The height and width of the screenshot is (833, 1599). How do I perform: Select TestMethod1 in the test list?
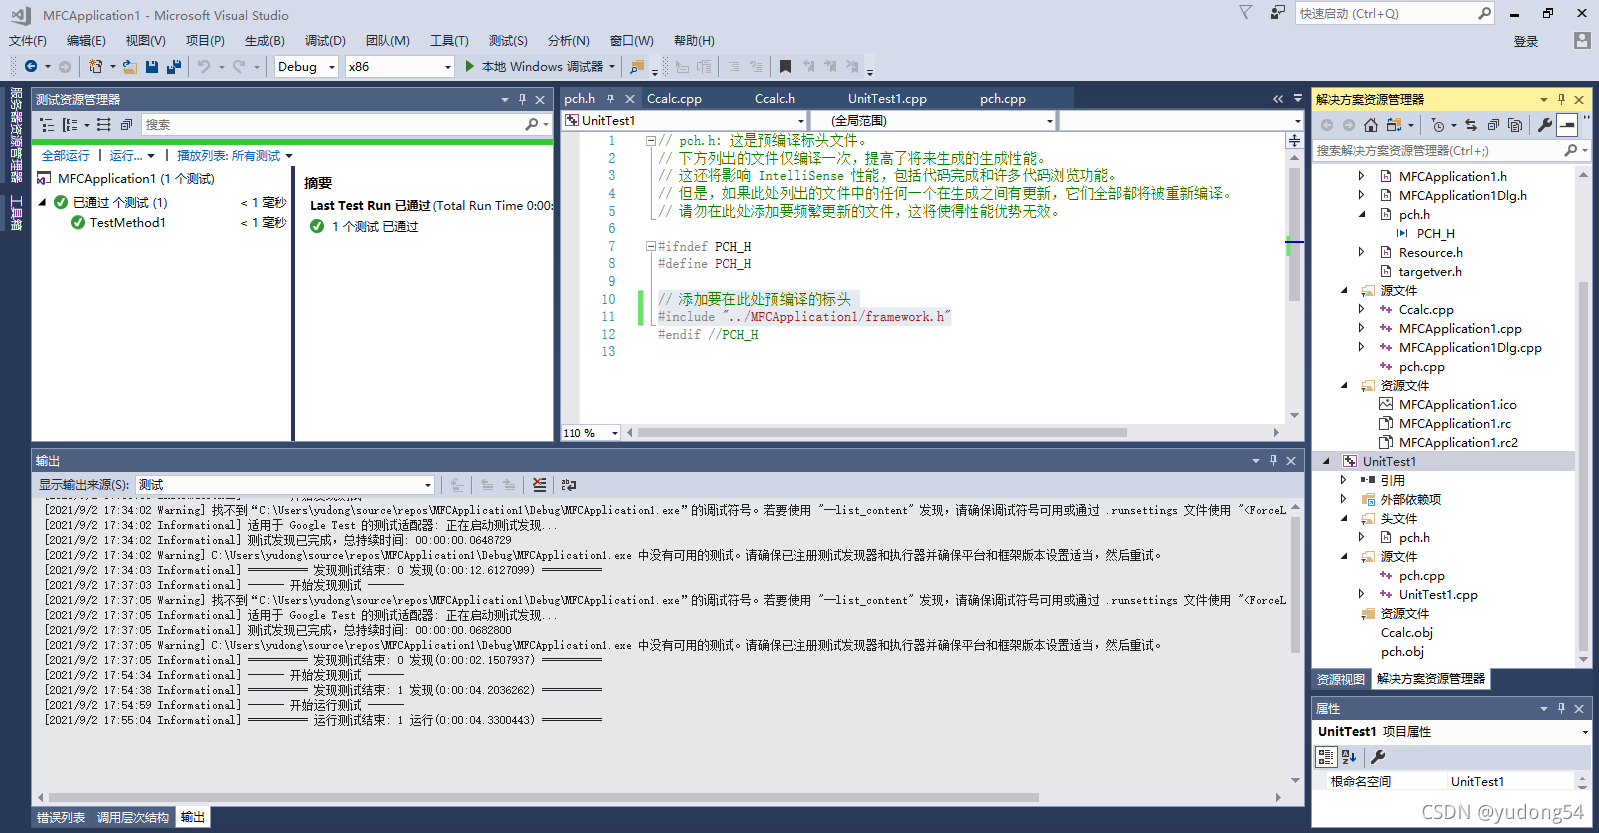pos(127,223)
